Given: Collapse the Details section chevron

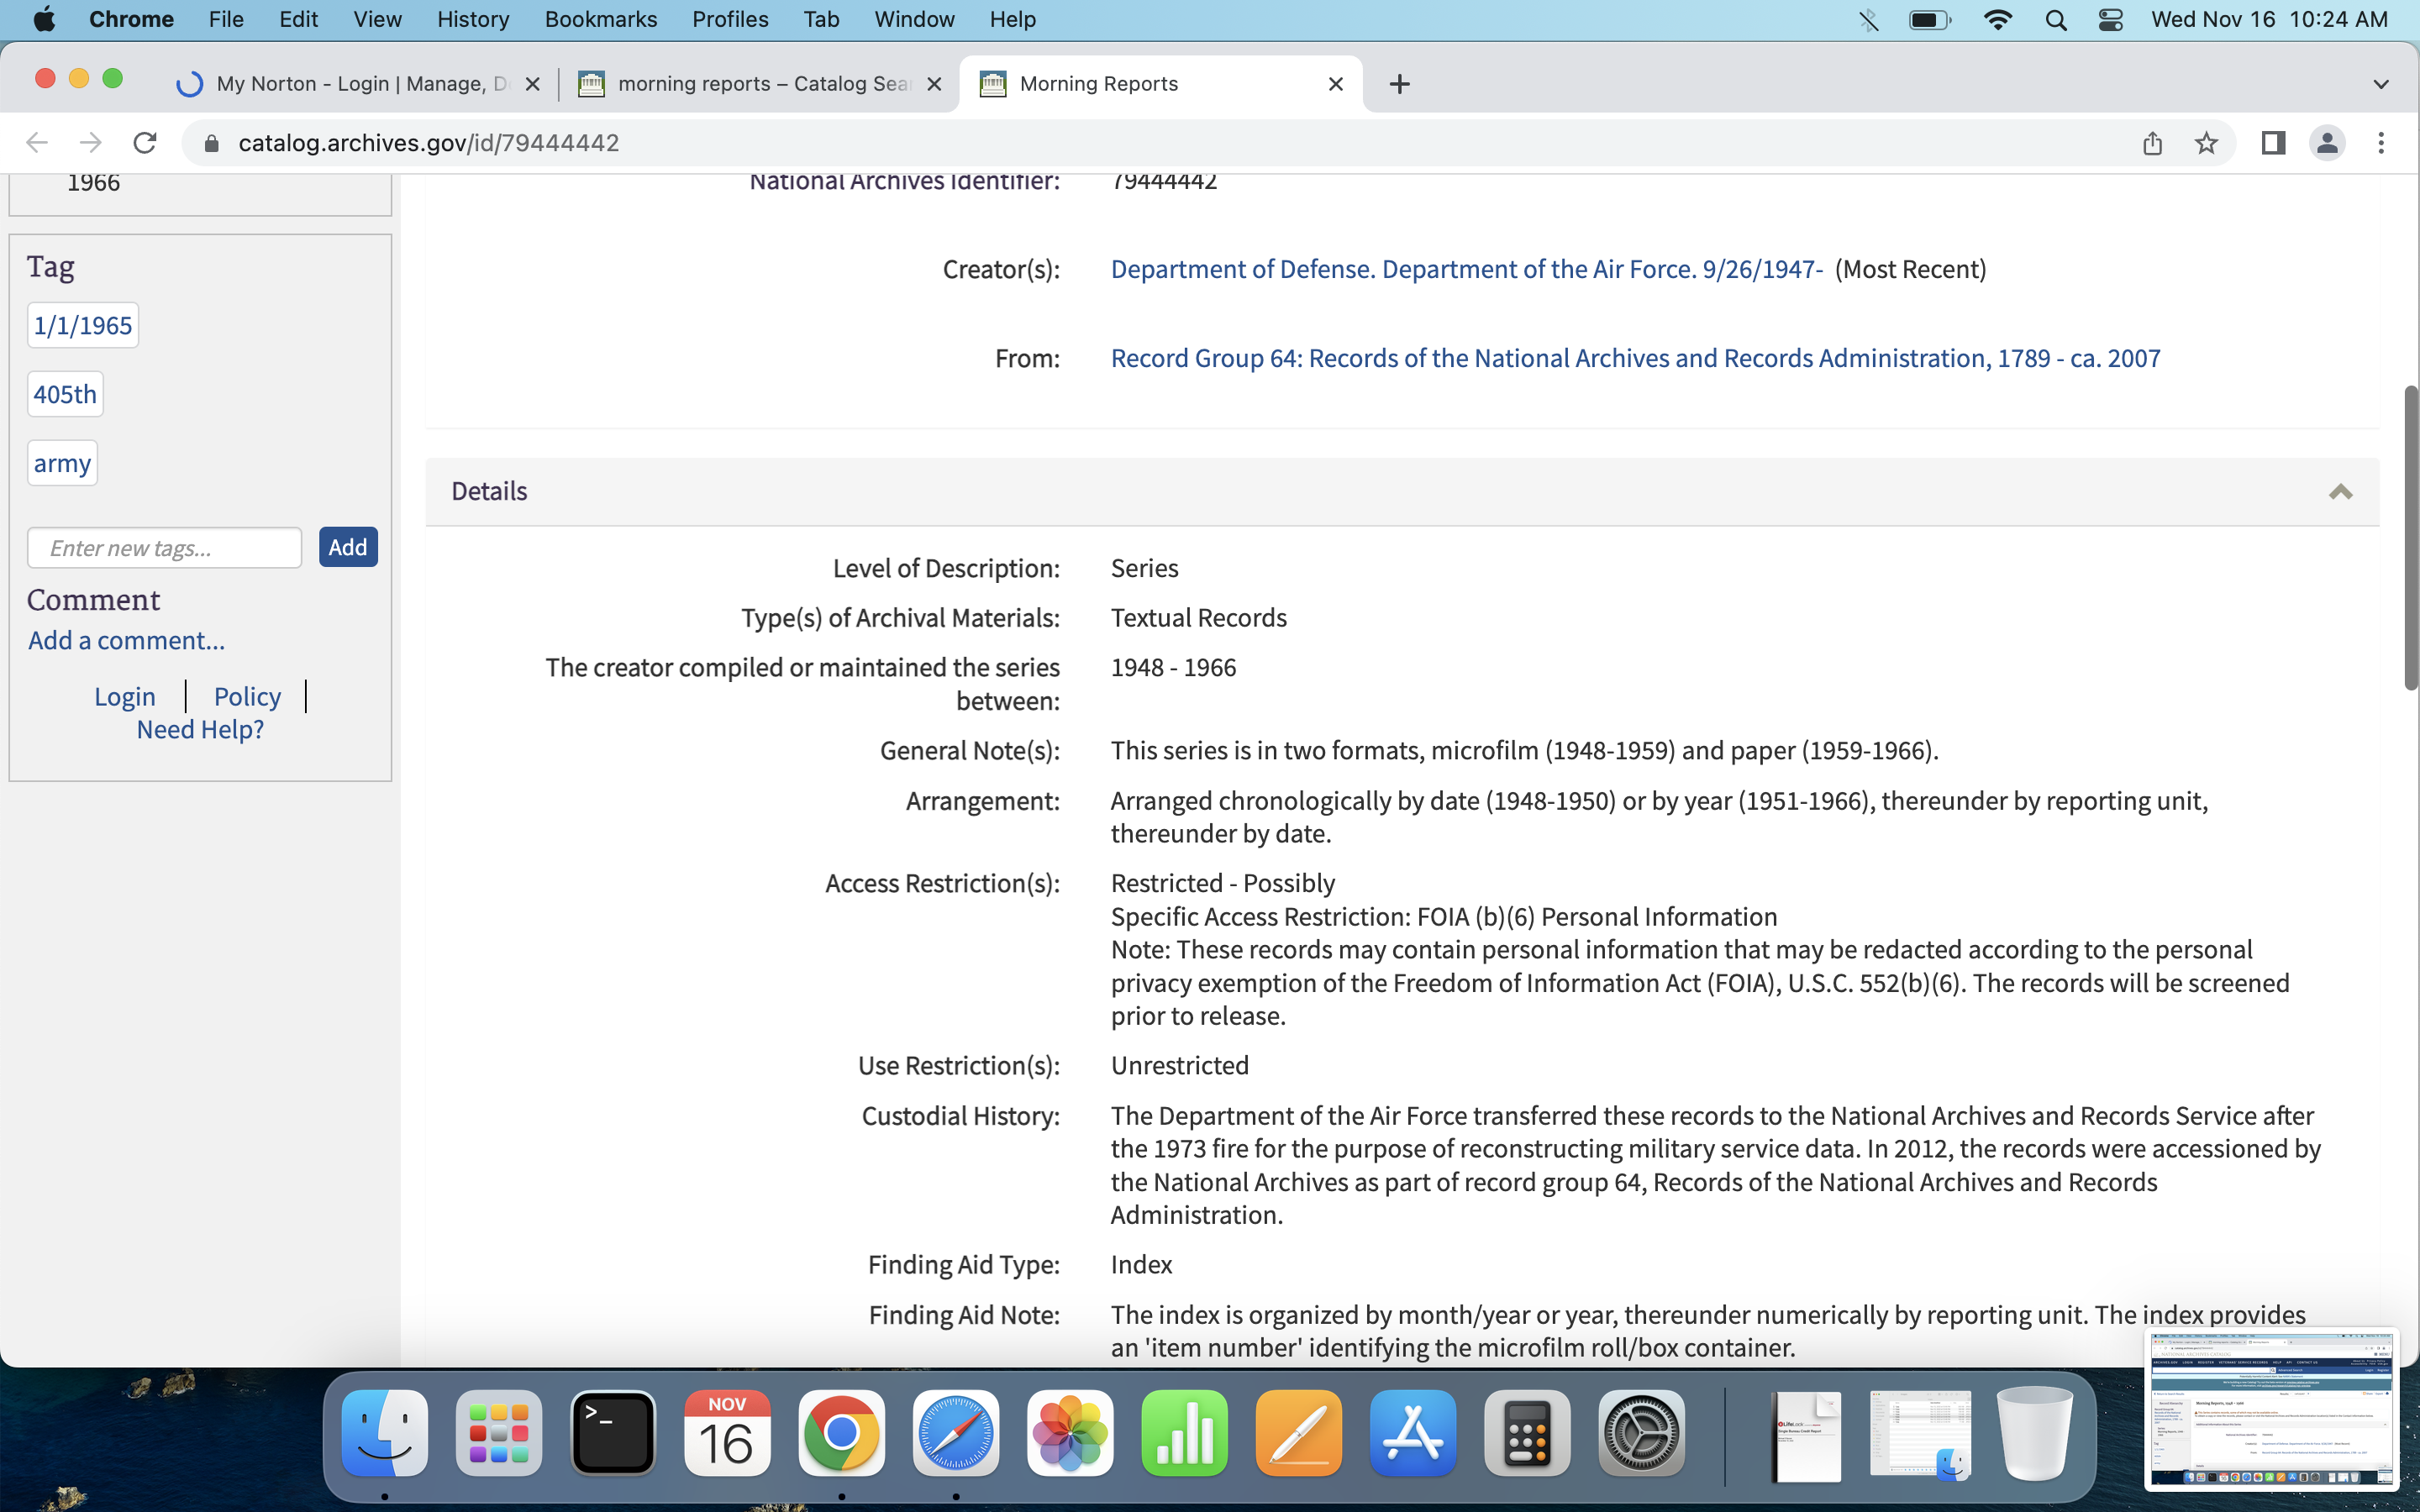Looking at the screenshot, I should [2340, 491].
